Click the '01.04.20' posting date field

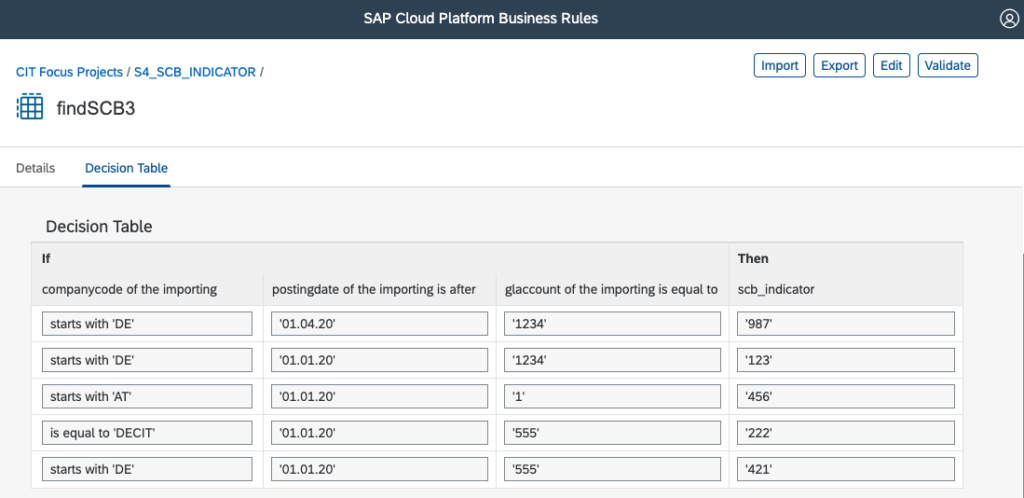coord(379,324)
